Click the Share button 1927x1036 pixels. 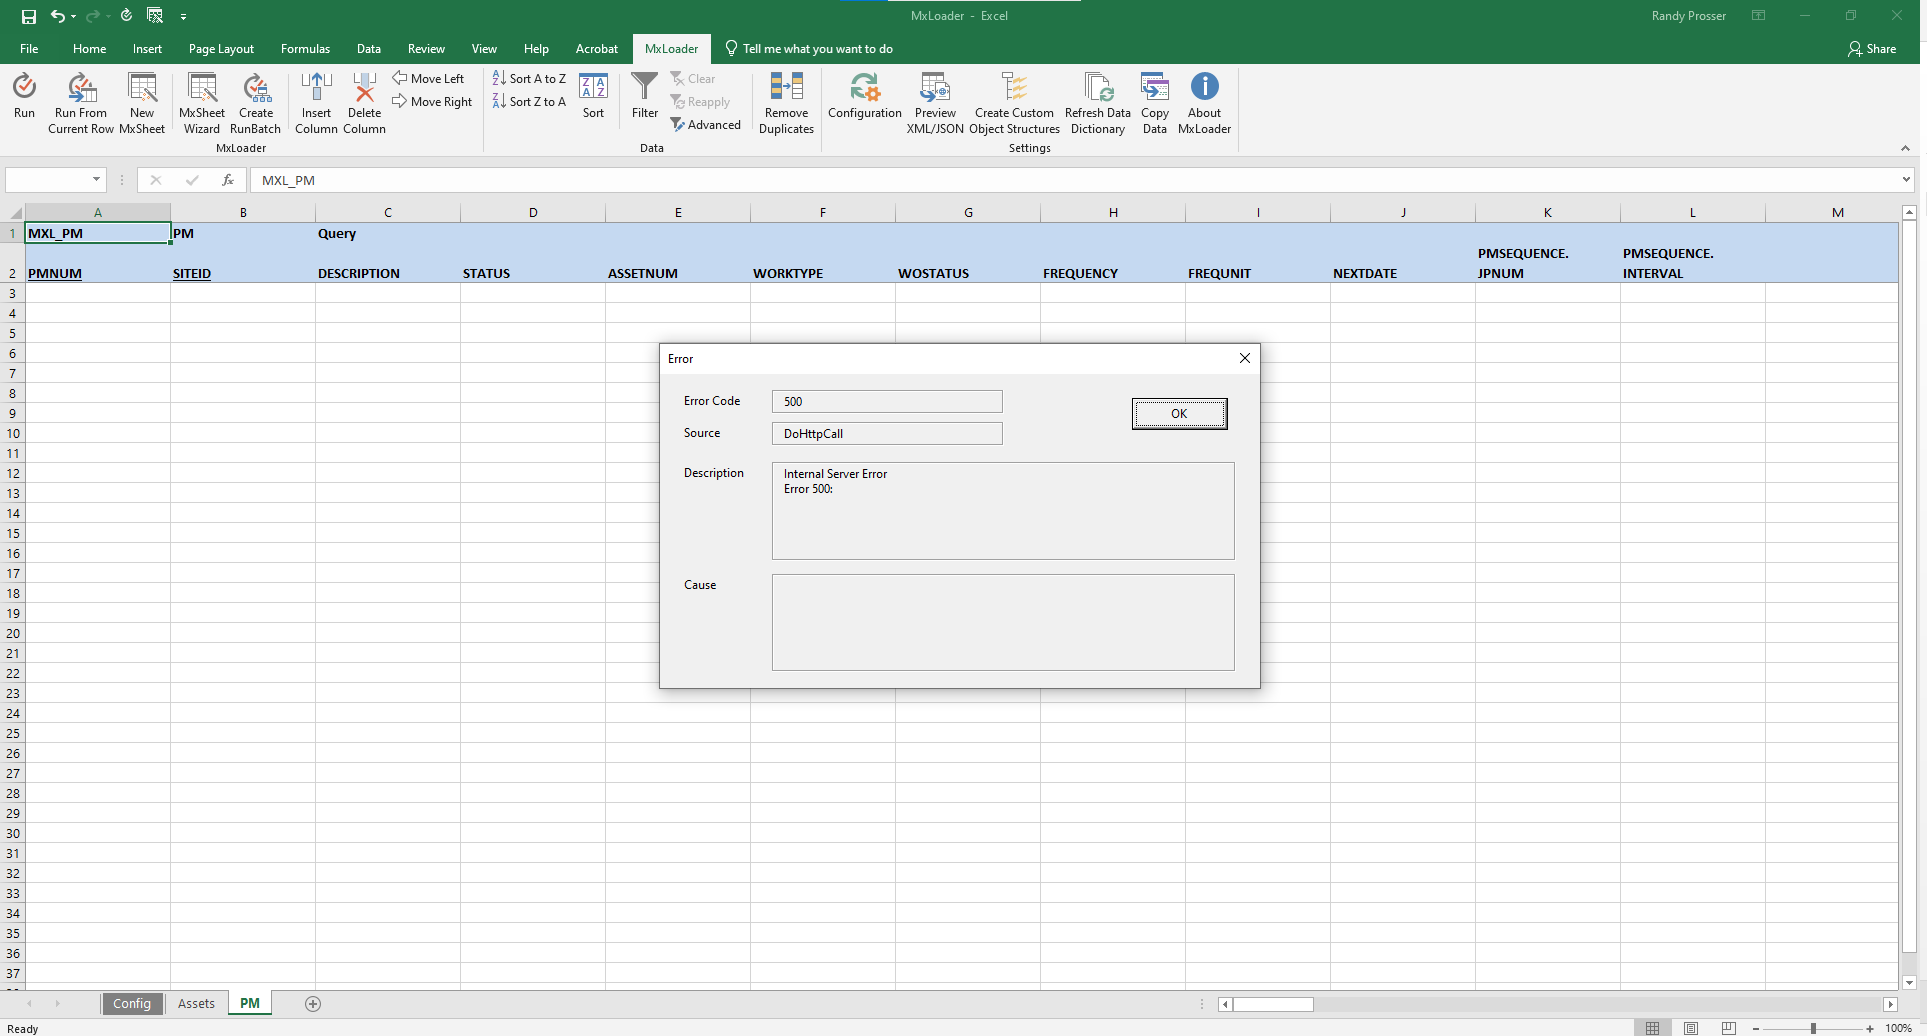(1872, 49)
